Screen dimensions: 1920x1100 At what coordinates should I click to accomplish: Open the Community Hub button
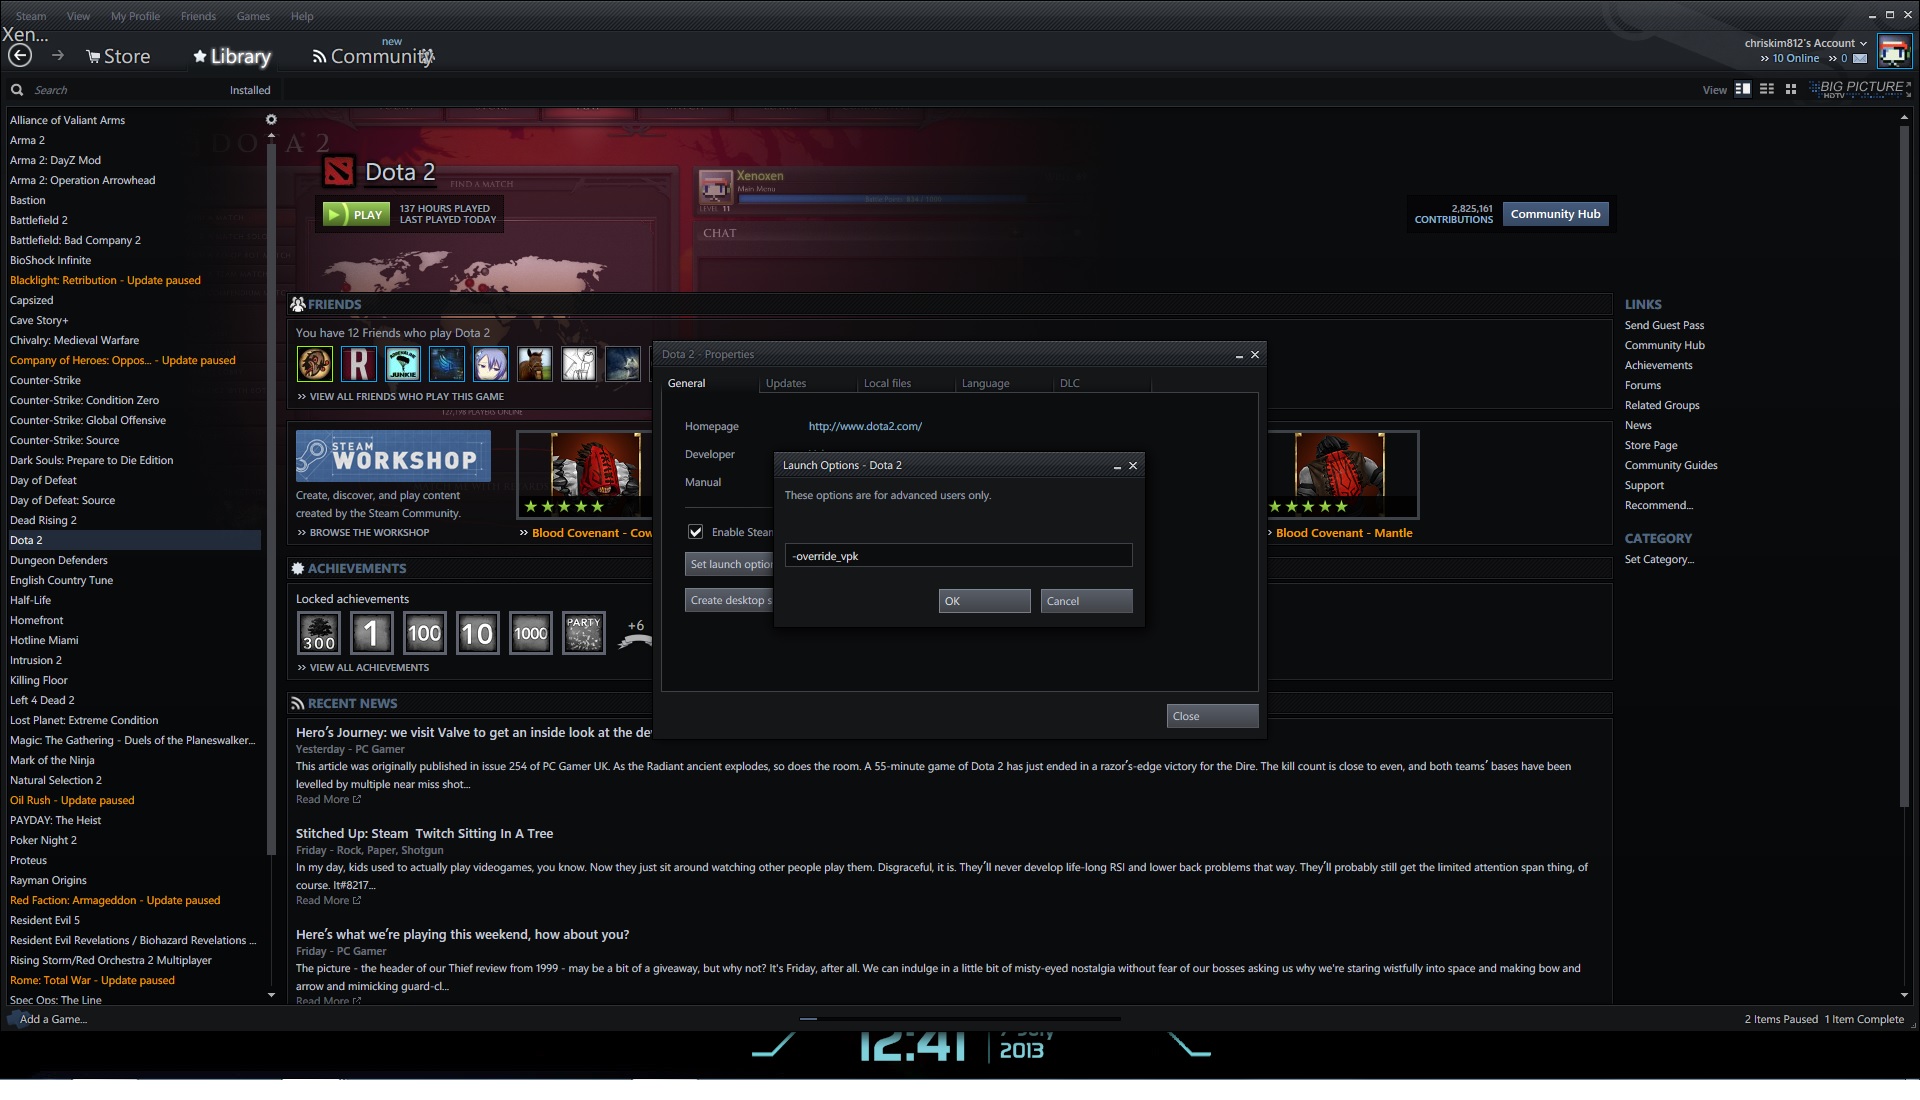1555,214
